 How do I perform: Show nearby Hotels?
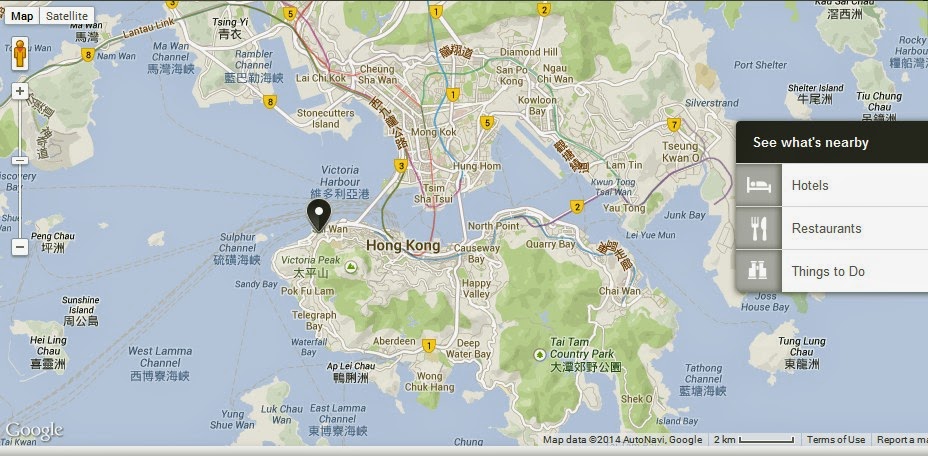[832, 185]
